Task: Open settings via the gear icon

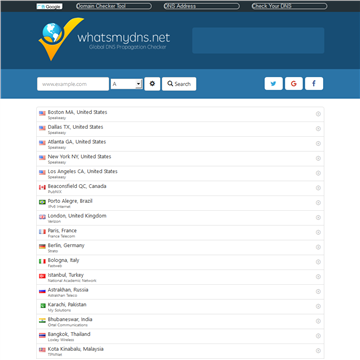Action: coord(152,84)
